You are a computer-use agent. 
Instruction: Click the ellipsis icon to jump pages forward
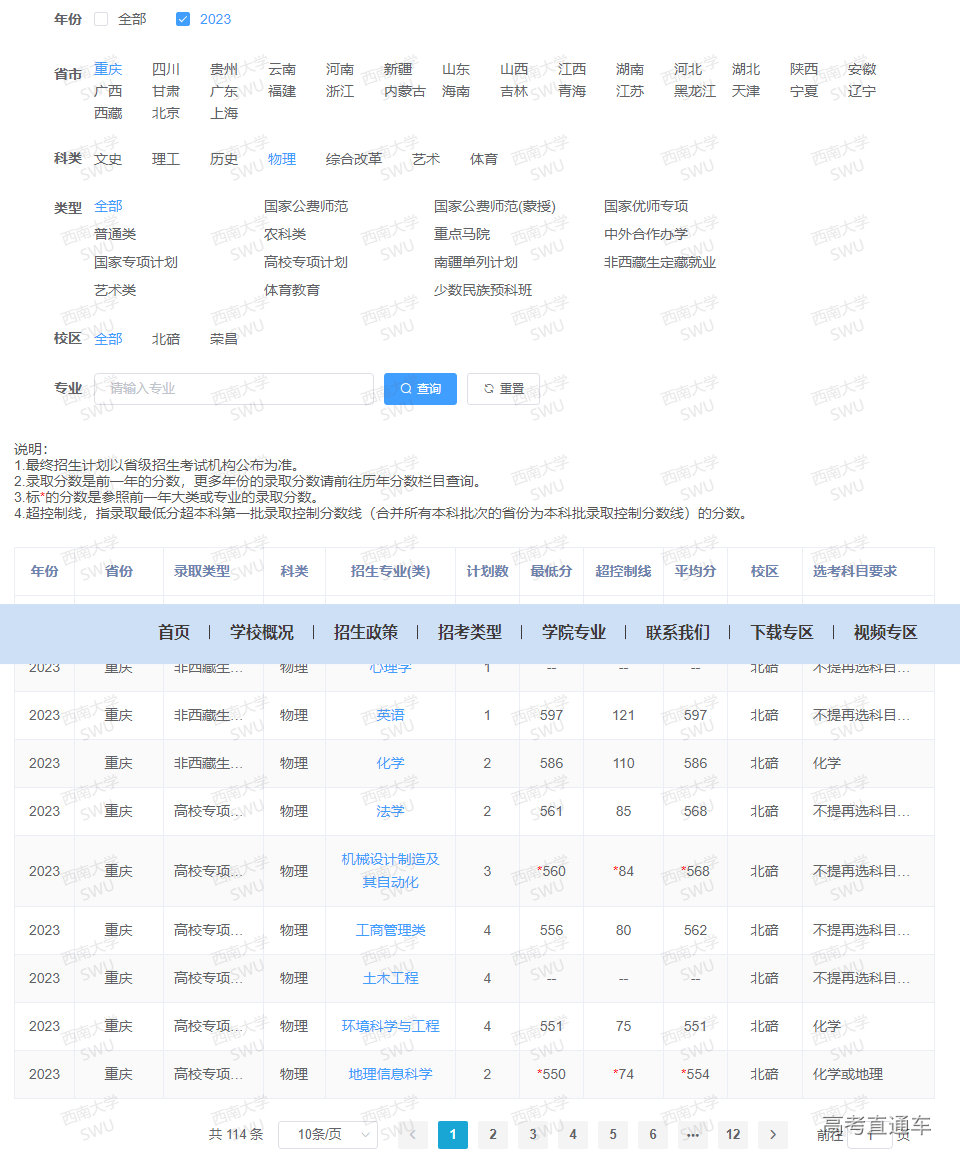point(692,1135)
